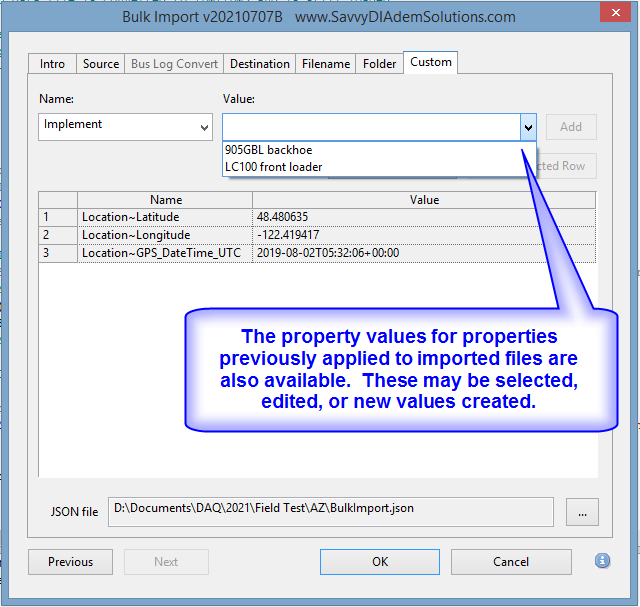Click the Cancel button

click(x=511, y=562)
